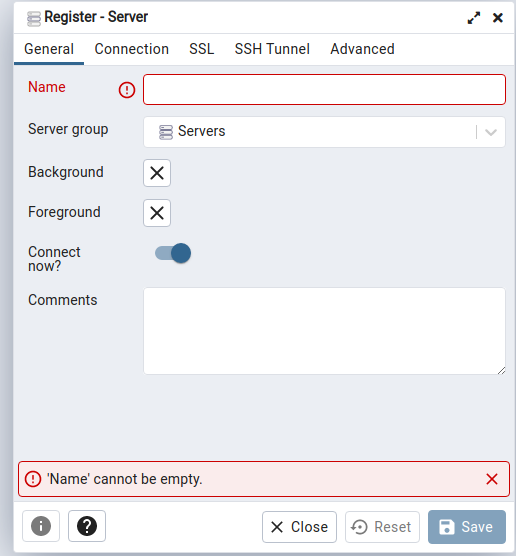Open help via question mark icon
The width and height of the screenshot is (516, 556).
[87, 526]
